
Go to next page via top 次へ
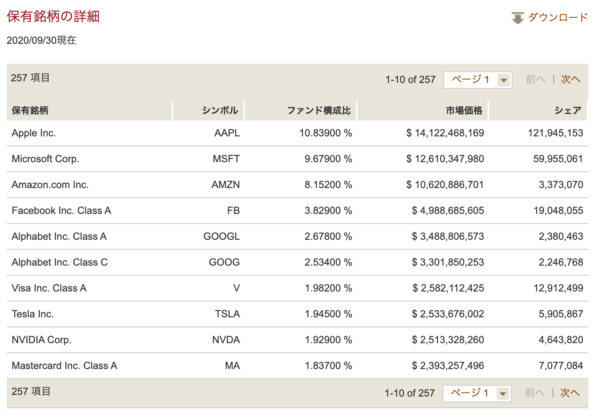point(571,79)
